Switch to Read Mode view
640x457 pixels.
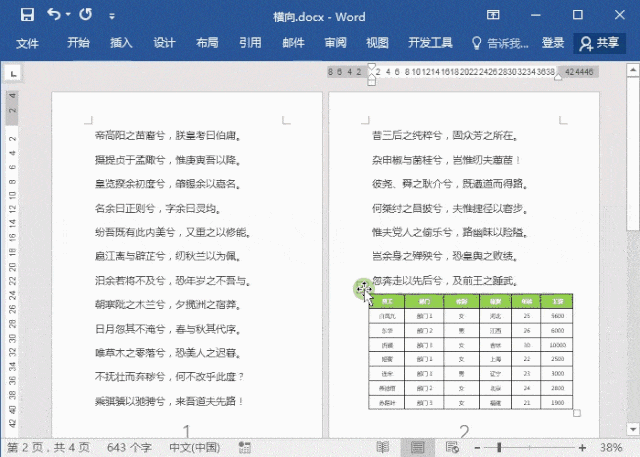click(382, 446)
